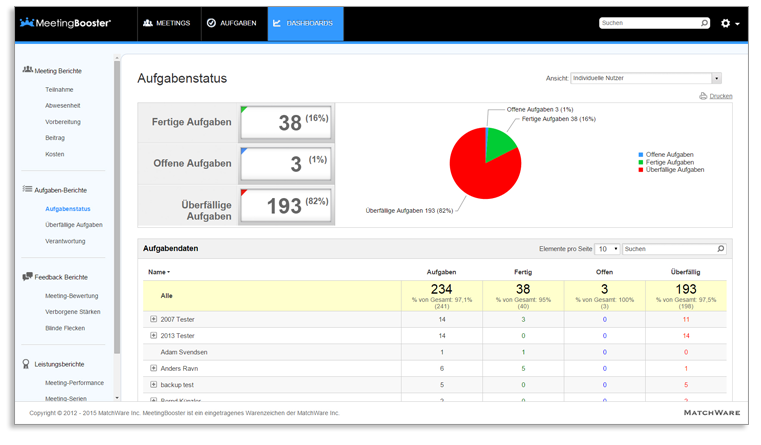Click the MeetingBooster logo
This screenshot has width=761, height=445.
coord(65,23)
